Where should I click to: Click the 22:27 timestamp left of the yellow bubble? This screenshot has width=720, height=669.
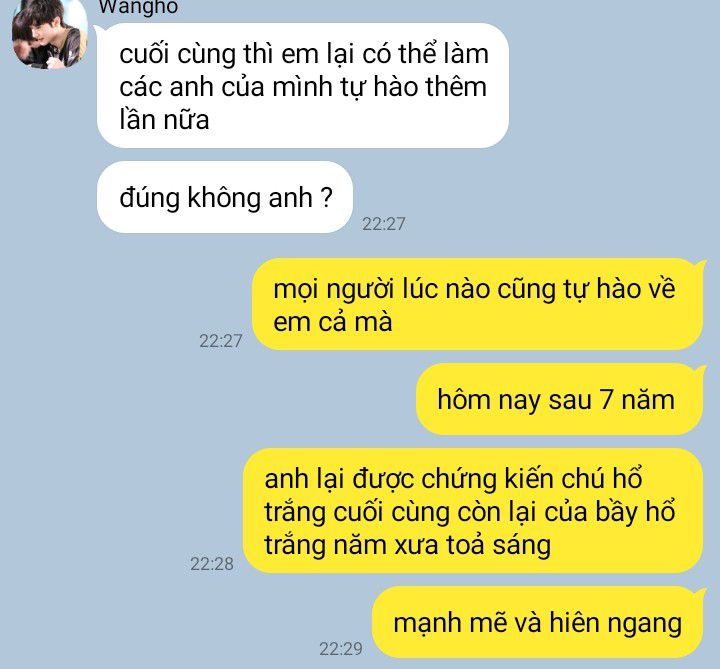click(220, 341)
